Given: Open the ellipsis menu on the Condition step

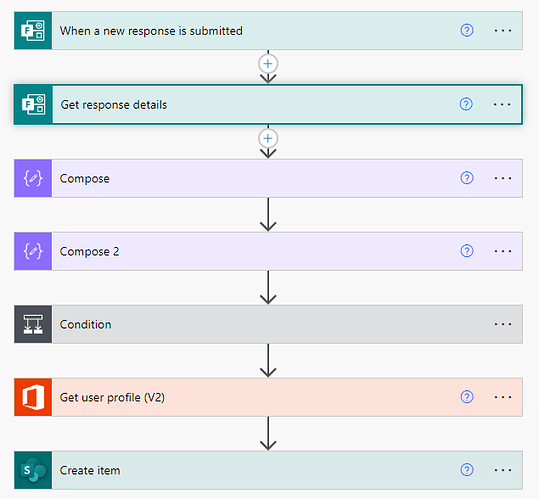Looking at the screenshot, I should tap(503, 324).
